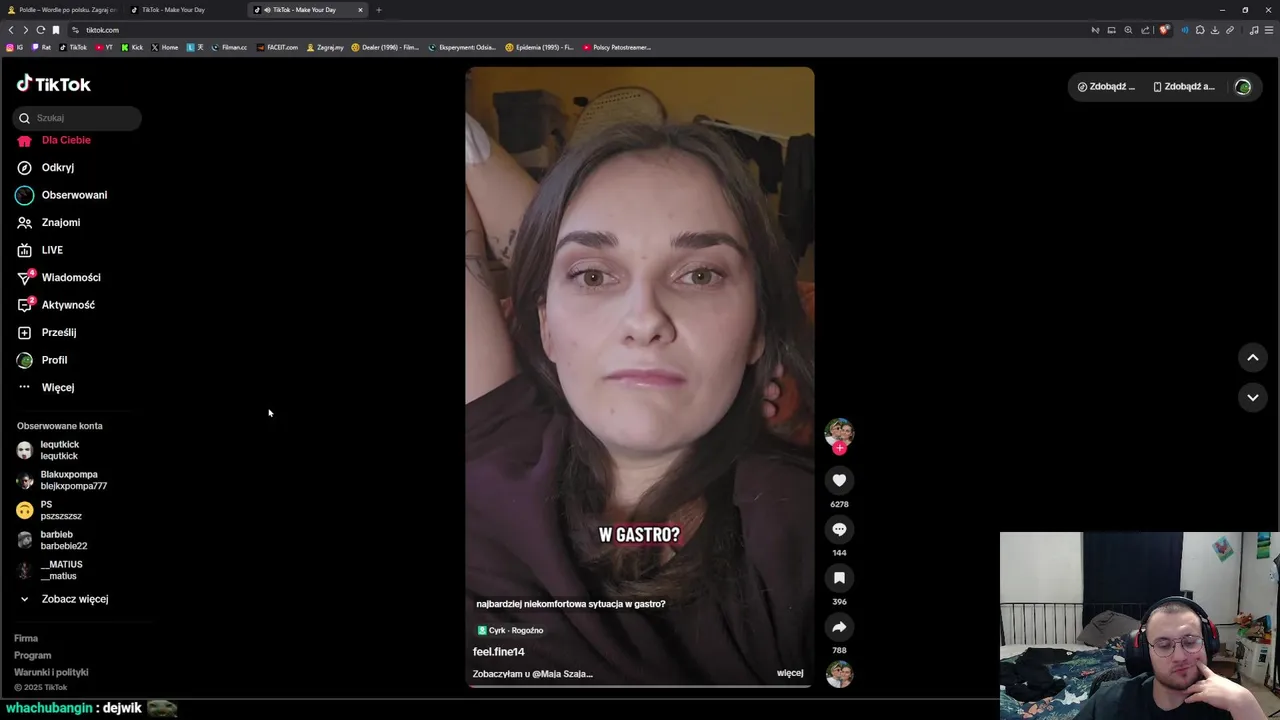Click Zdobądź a... app button
This screenshot has width=1280, height=720.
click(x=1184, y=87)
